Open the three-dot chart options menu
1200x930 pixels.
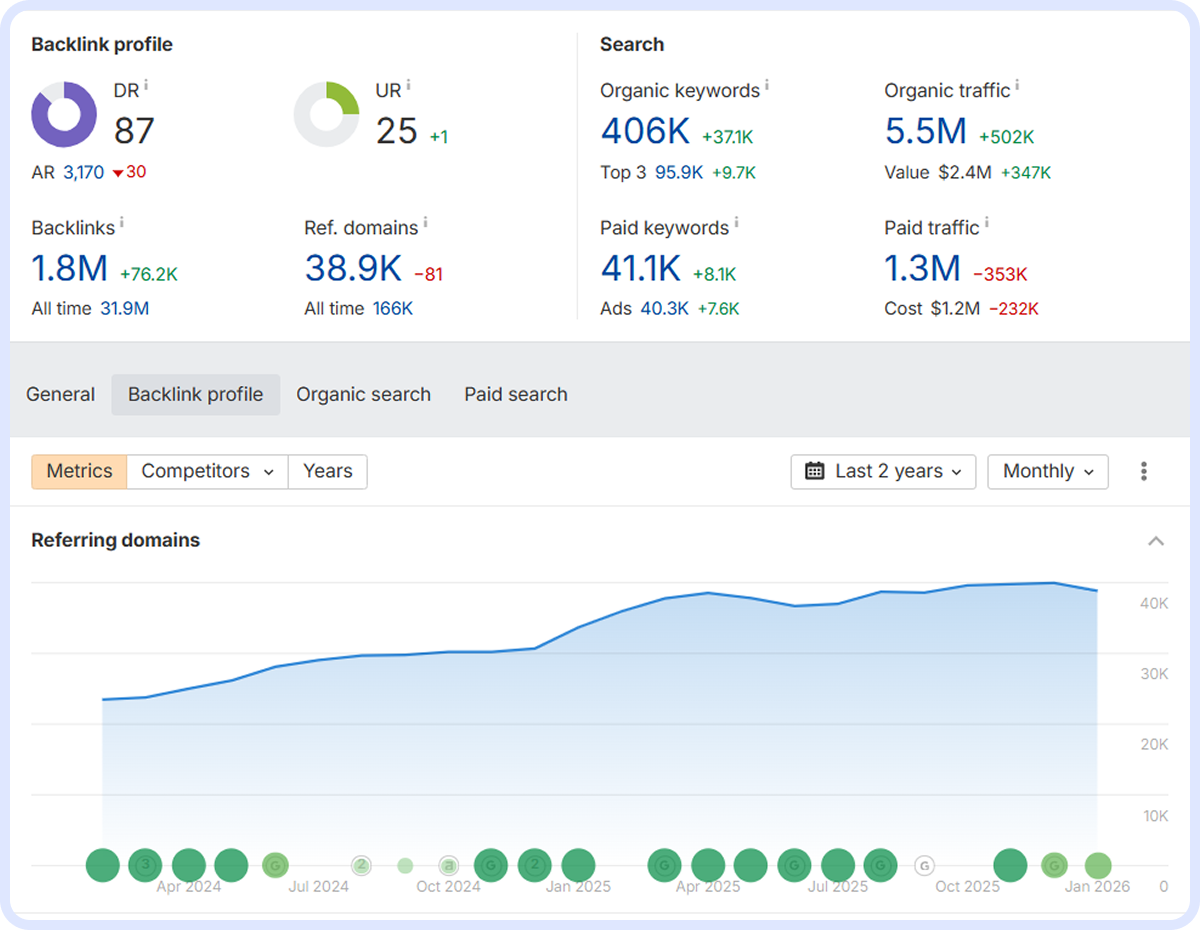1144,472
